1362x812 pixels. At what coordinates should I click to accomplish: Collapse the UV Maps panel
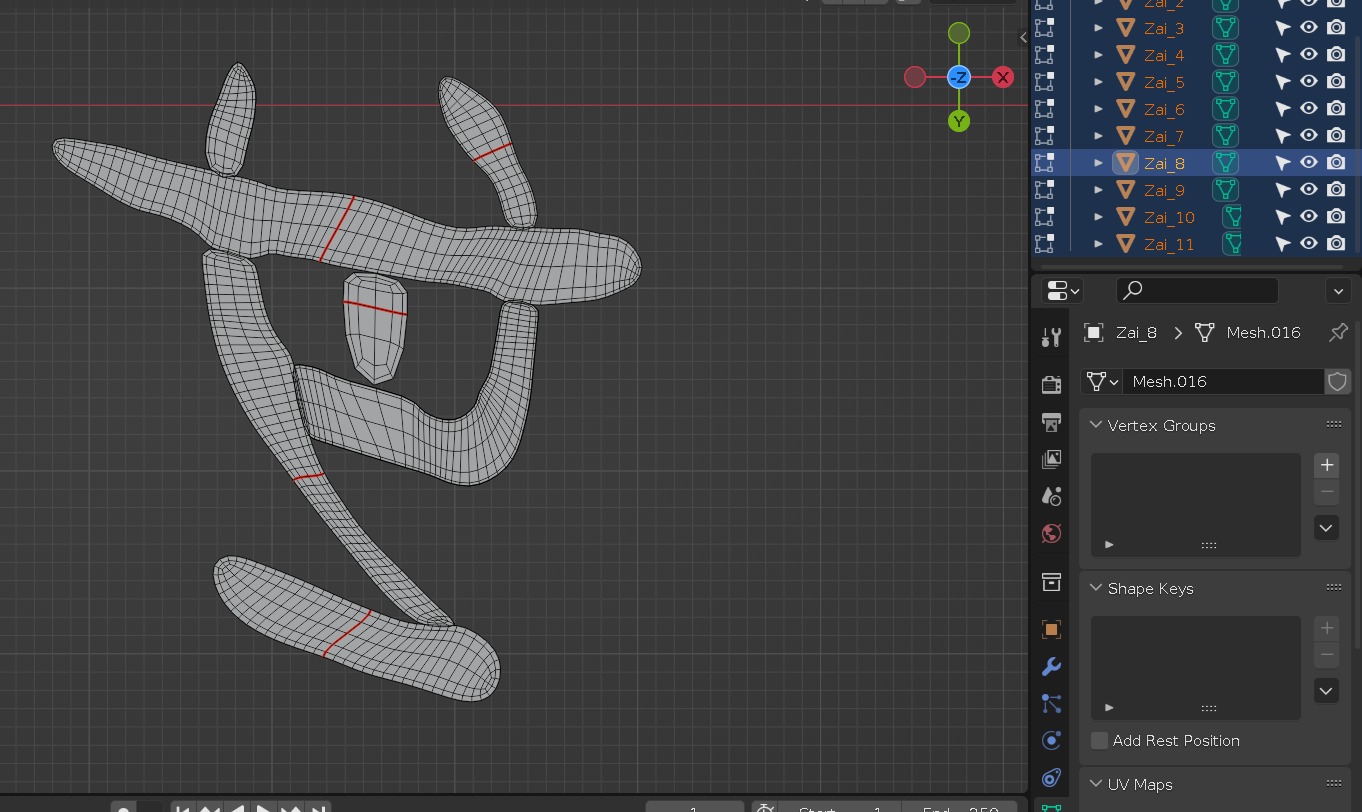click(x=1097, y=784)
